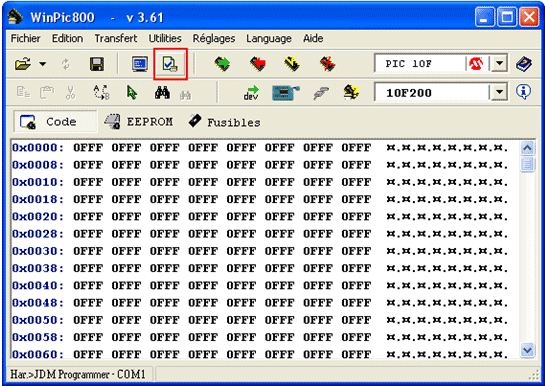
Task: Switch to the Fusibles tab
Action: (225, 122)
